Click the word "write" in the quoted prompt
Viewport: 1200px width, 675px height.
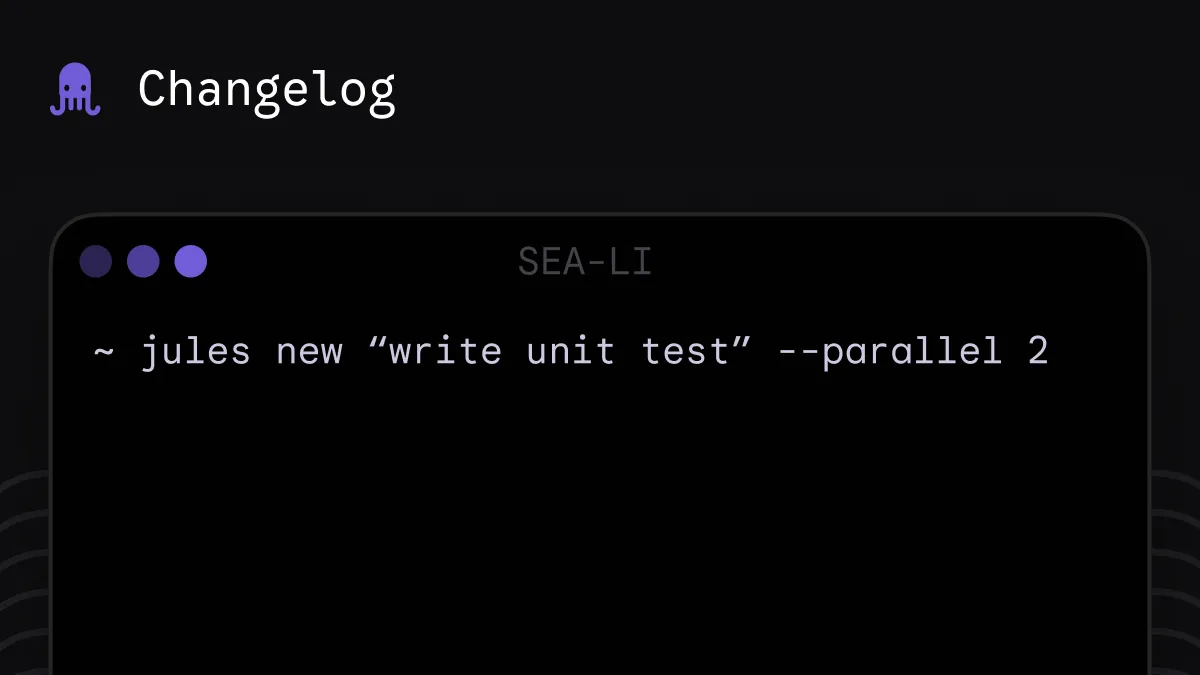click(443, 352)
